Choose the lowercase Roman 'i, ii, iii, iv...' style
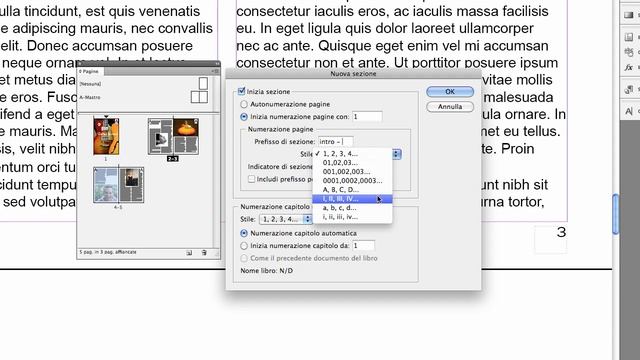 coord(352,217)
